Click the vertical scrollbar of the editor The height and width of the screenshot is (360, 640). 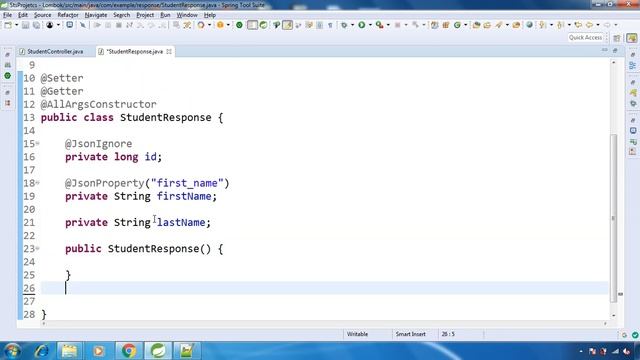(x=613, y=218)
